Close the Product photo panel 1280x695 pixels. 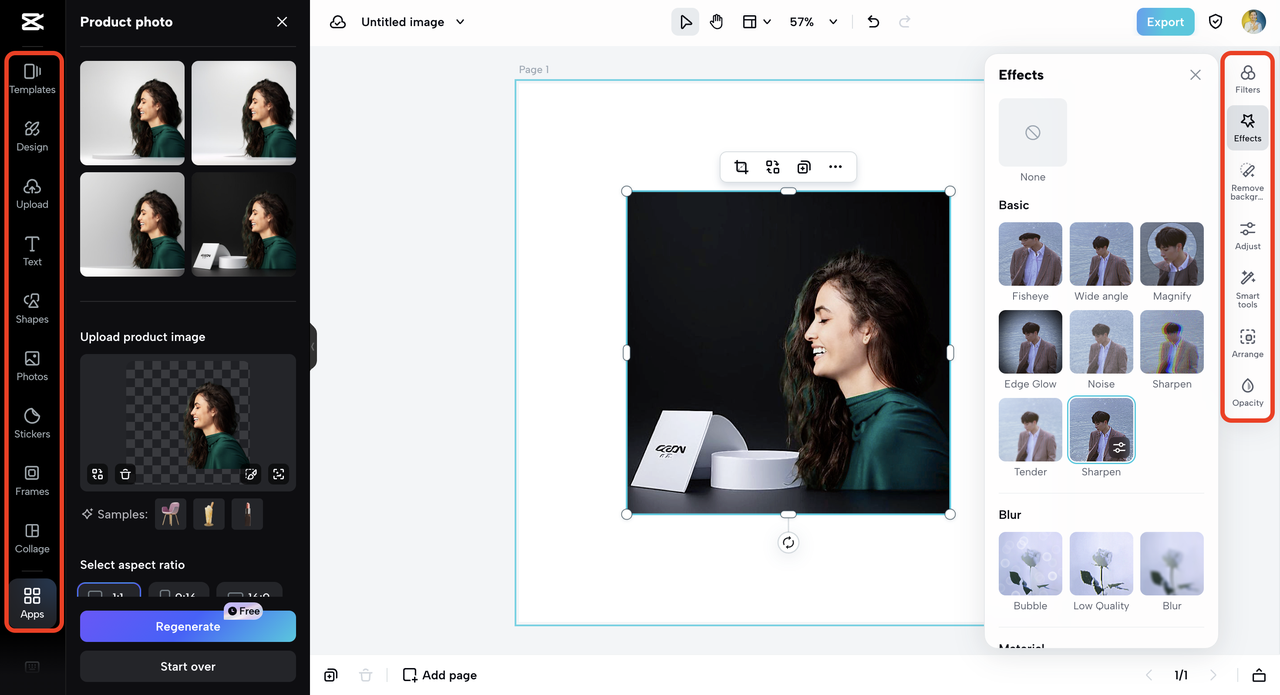click(x=282, y=22)
